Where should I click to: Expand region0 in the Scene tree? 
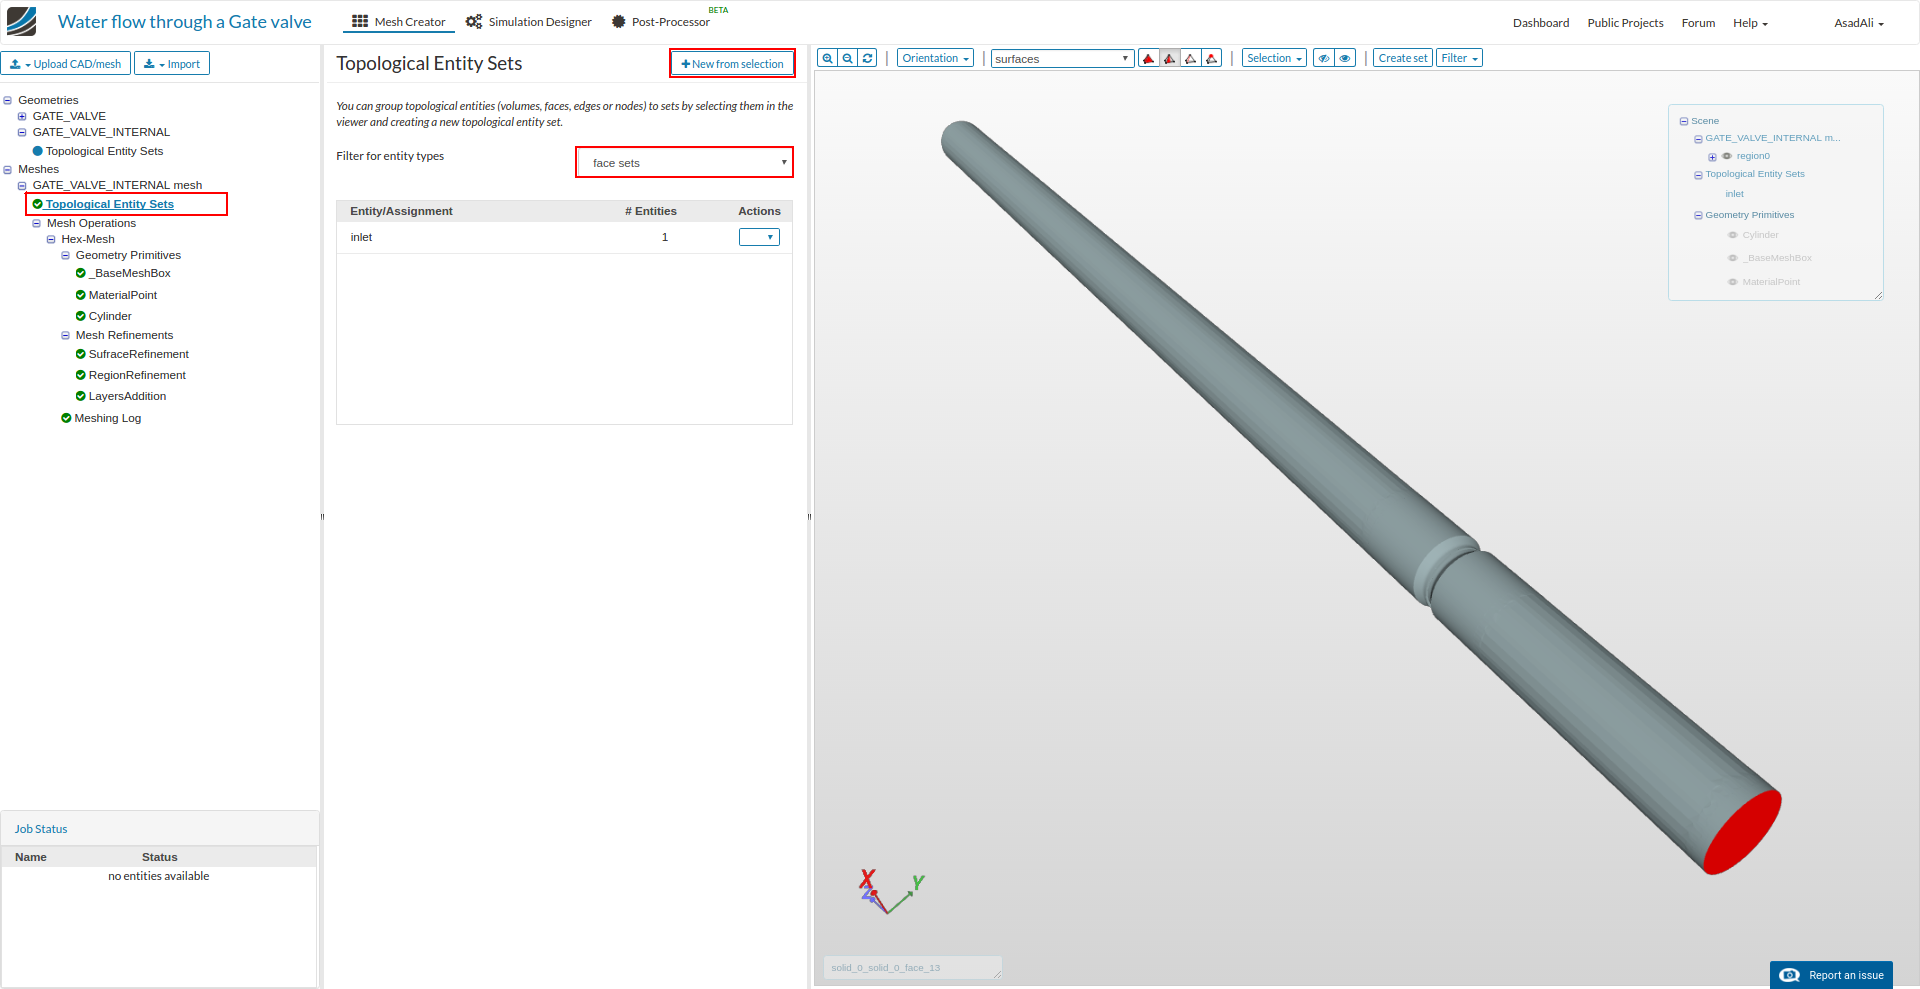(1712, 157)
